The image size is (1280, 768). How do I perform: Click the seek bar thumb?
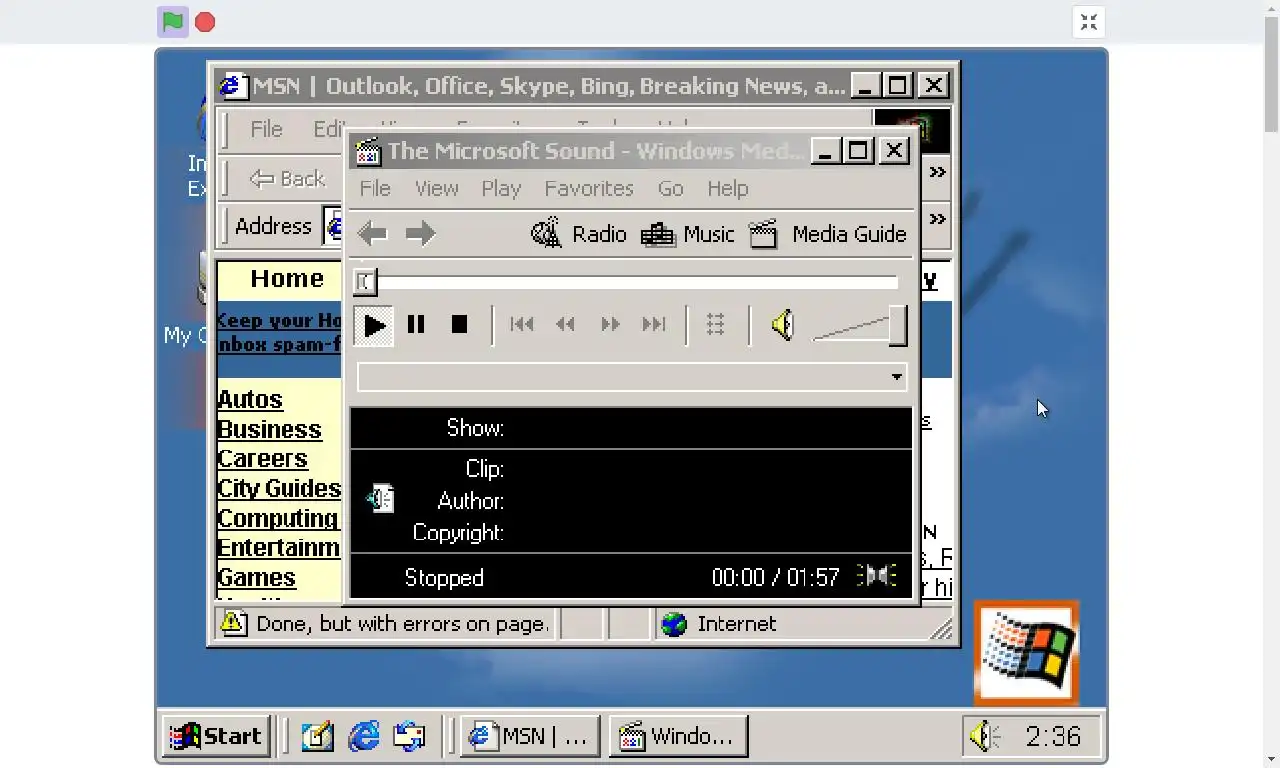pyautogui.click(x=365, y=282)
